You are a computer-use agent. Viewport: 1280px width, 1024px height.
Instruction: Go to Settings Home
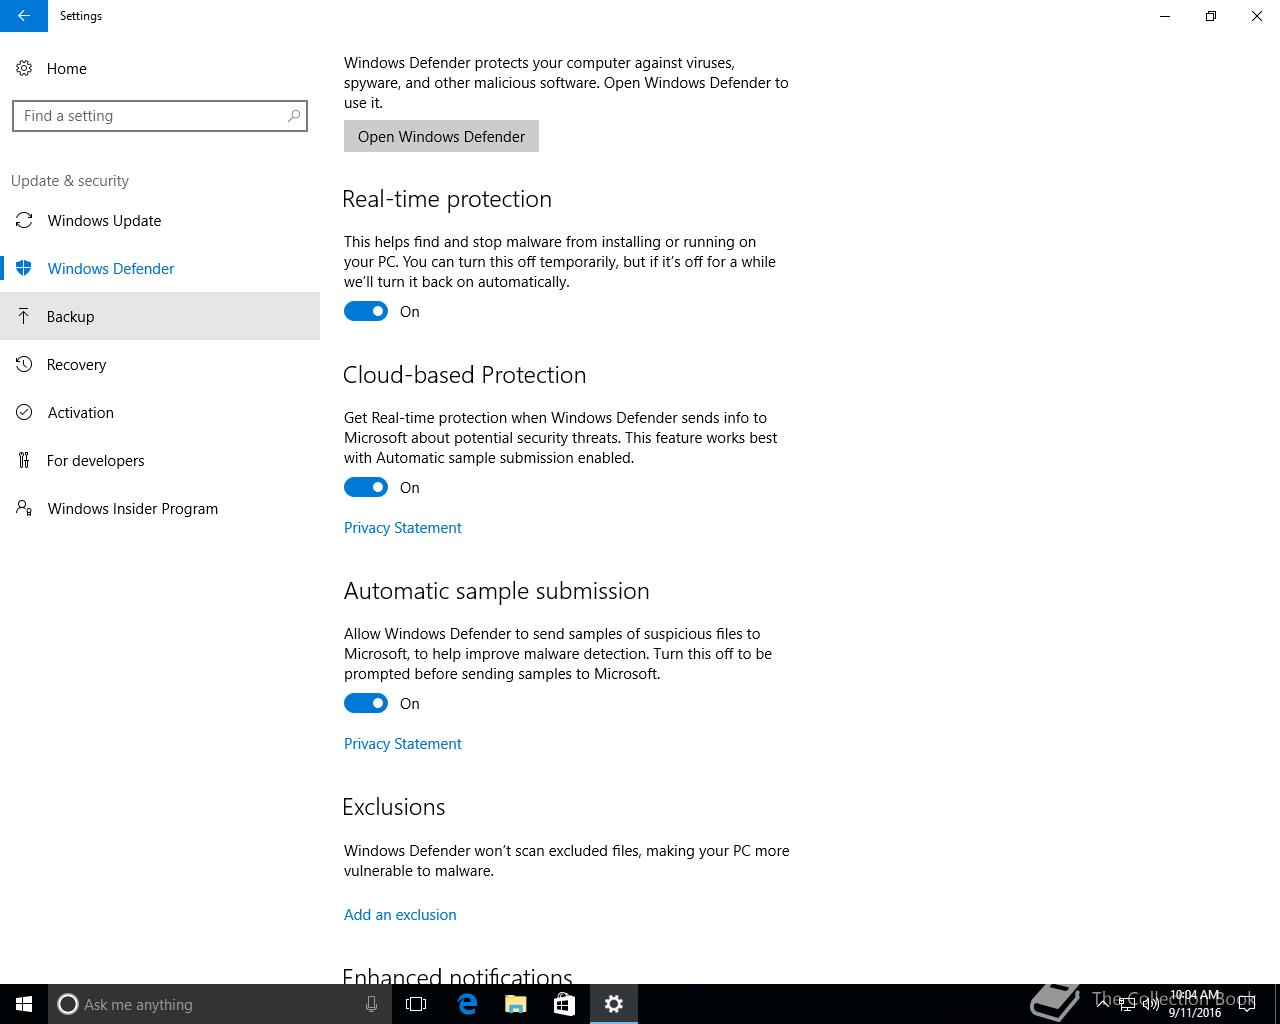pos(160,68)
